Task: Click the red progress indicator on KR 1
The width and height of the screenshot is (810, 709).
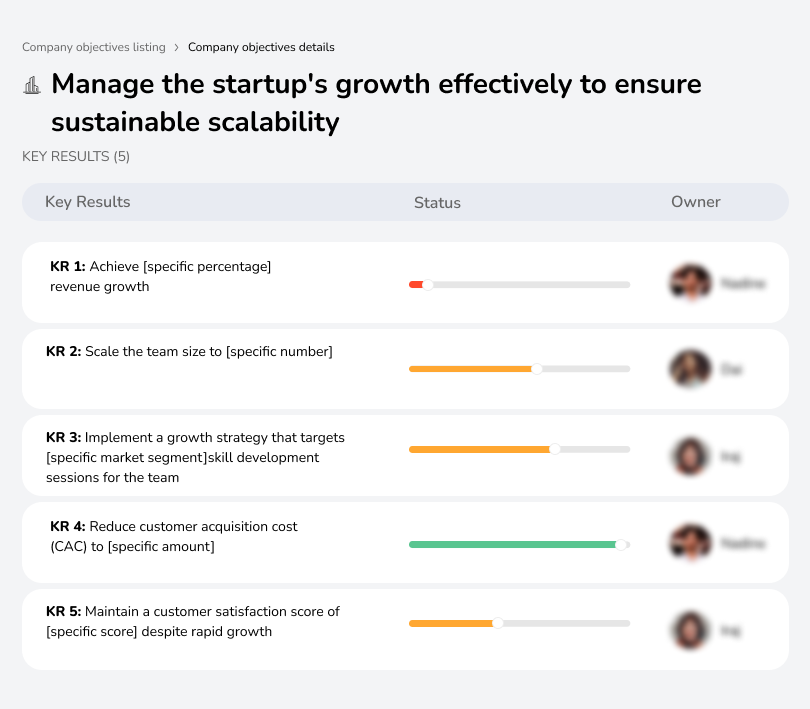Action: click(417, 284)
